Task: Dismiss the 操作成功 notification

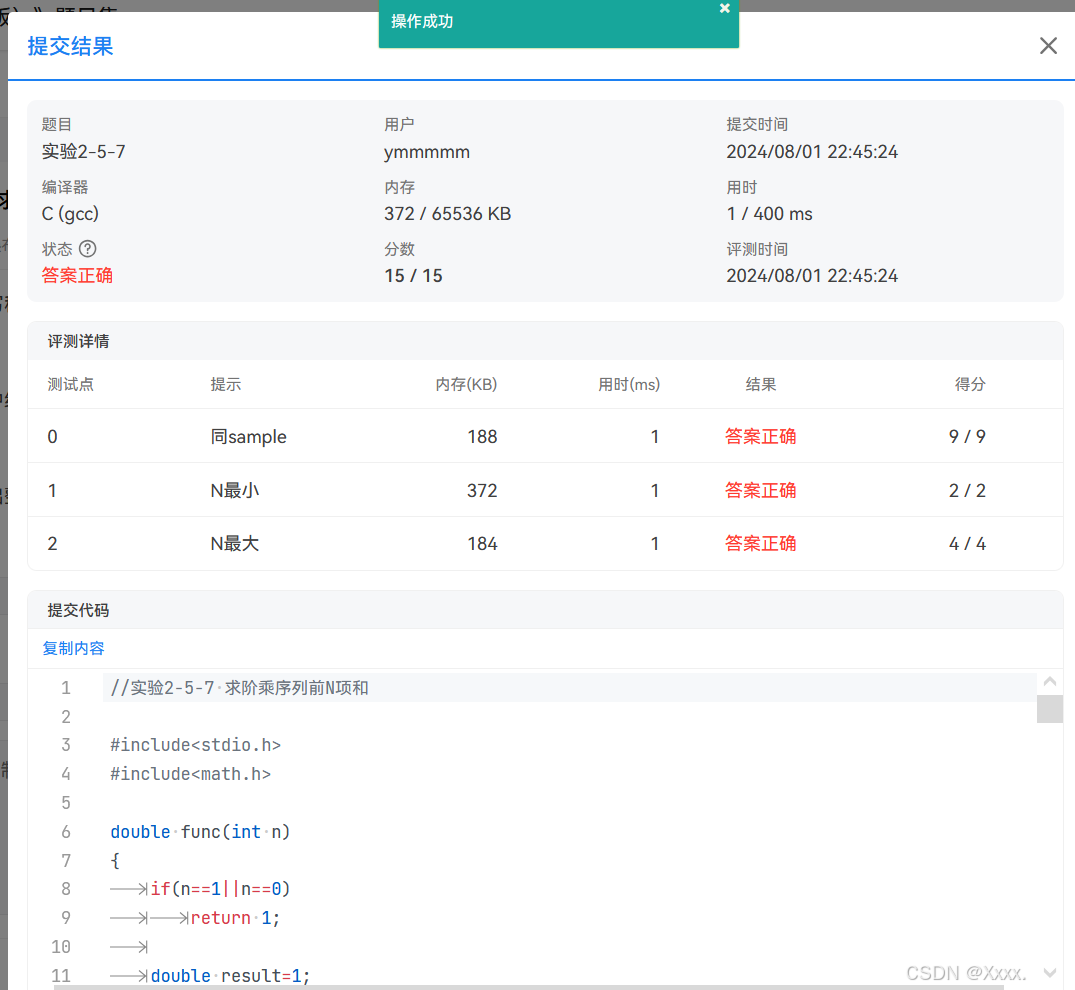Action: [724, 8]
